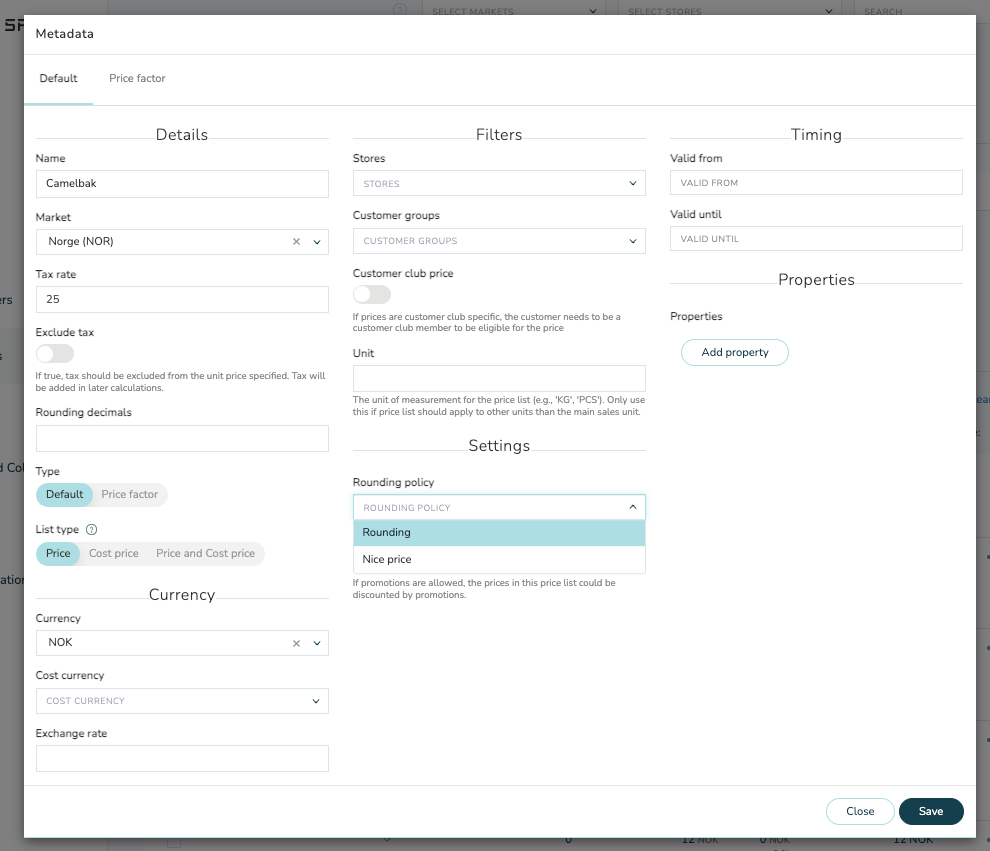
Task: Enable the Customer club price switch
Action: 372,295
